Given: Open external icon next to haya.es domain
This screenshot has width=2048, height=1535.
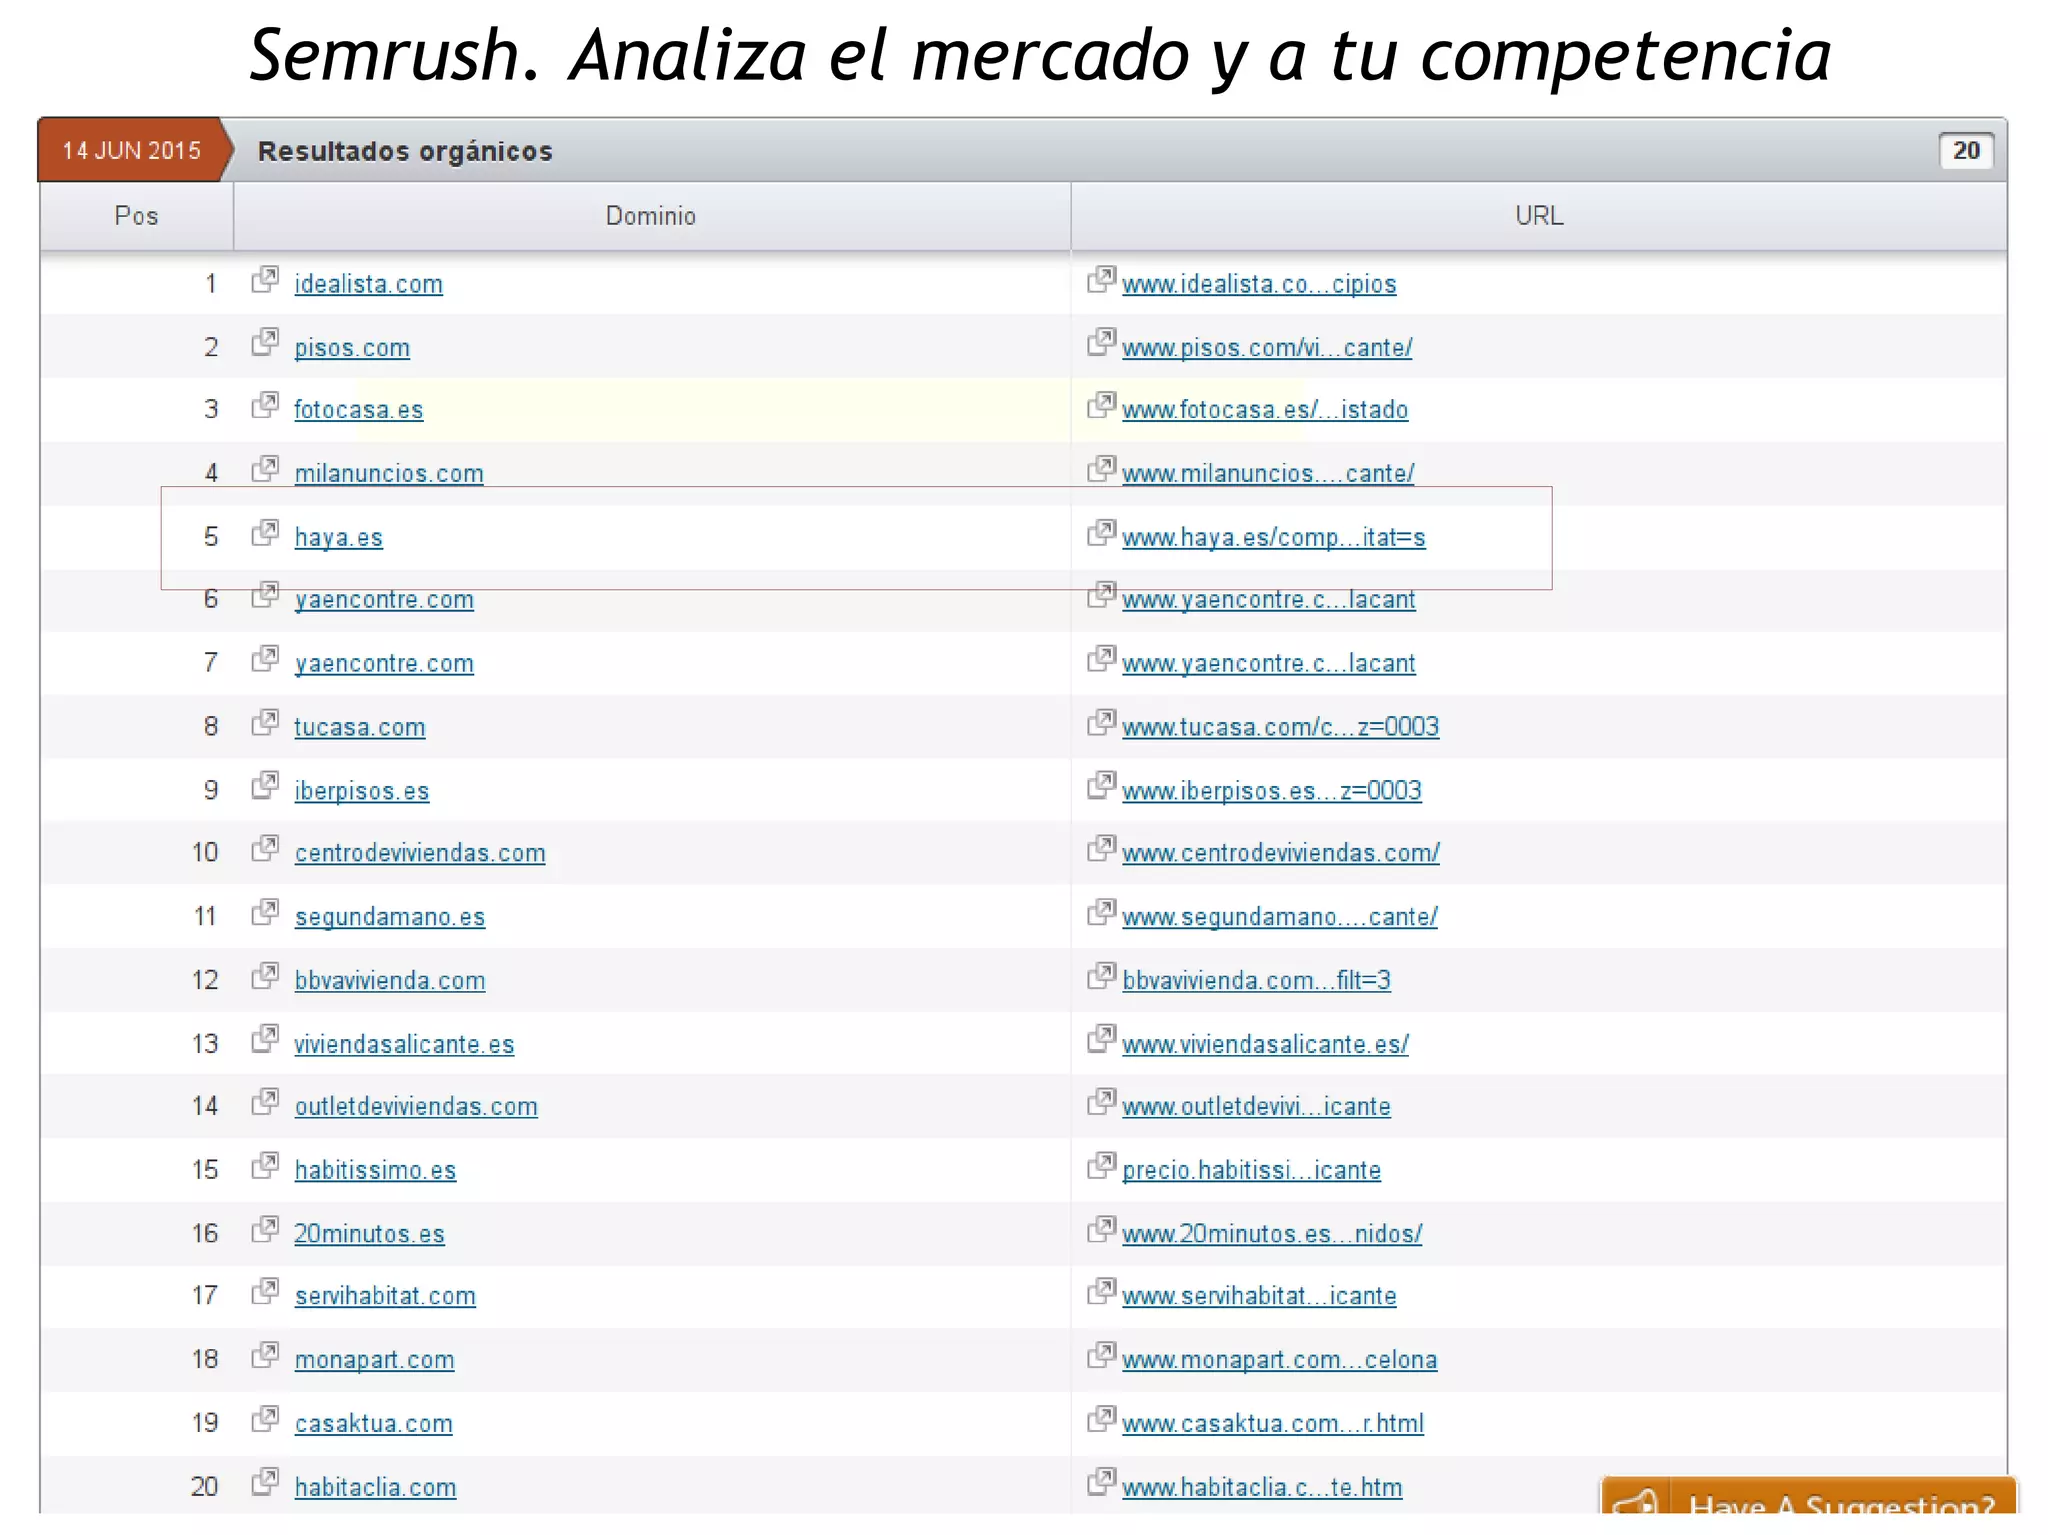Looking at the screenshot, I should (265, 533).
